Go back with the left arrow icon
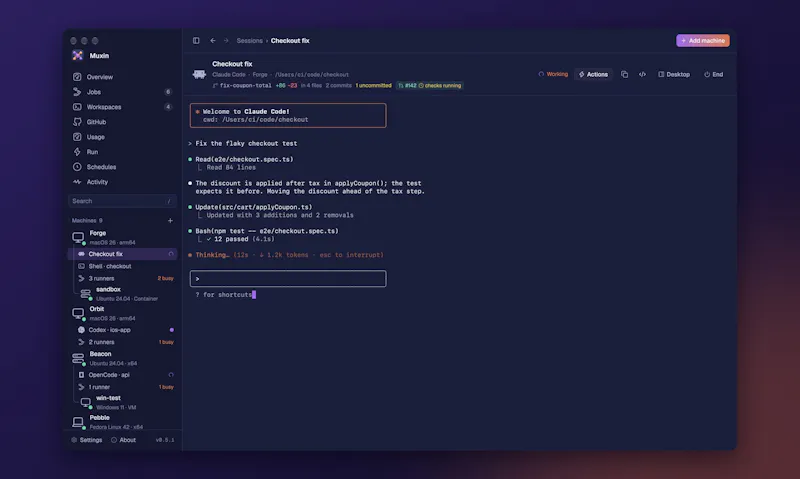 pos(213,41)
